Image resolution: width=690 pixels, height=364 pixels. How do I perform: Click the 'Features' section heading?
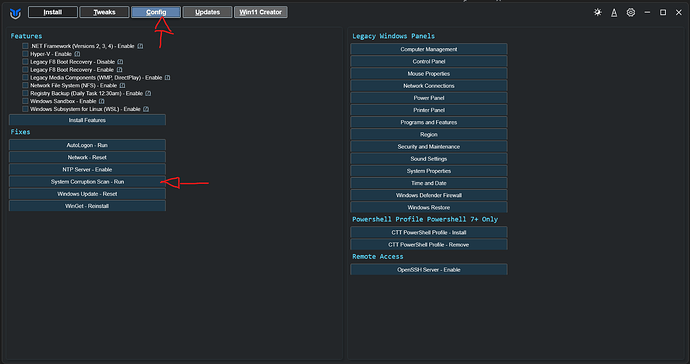(26, 36)
